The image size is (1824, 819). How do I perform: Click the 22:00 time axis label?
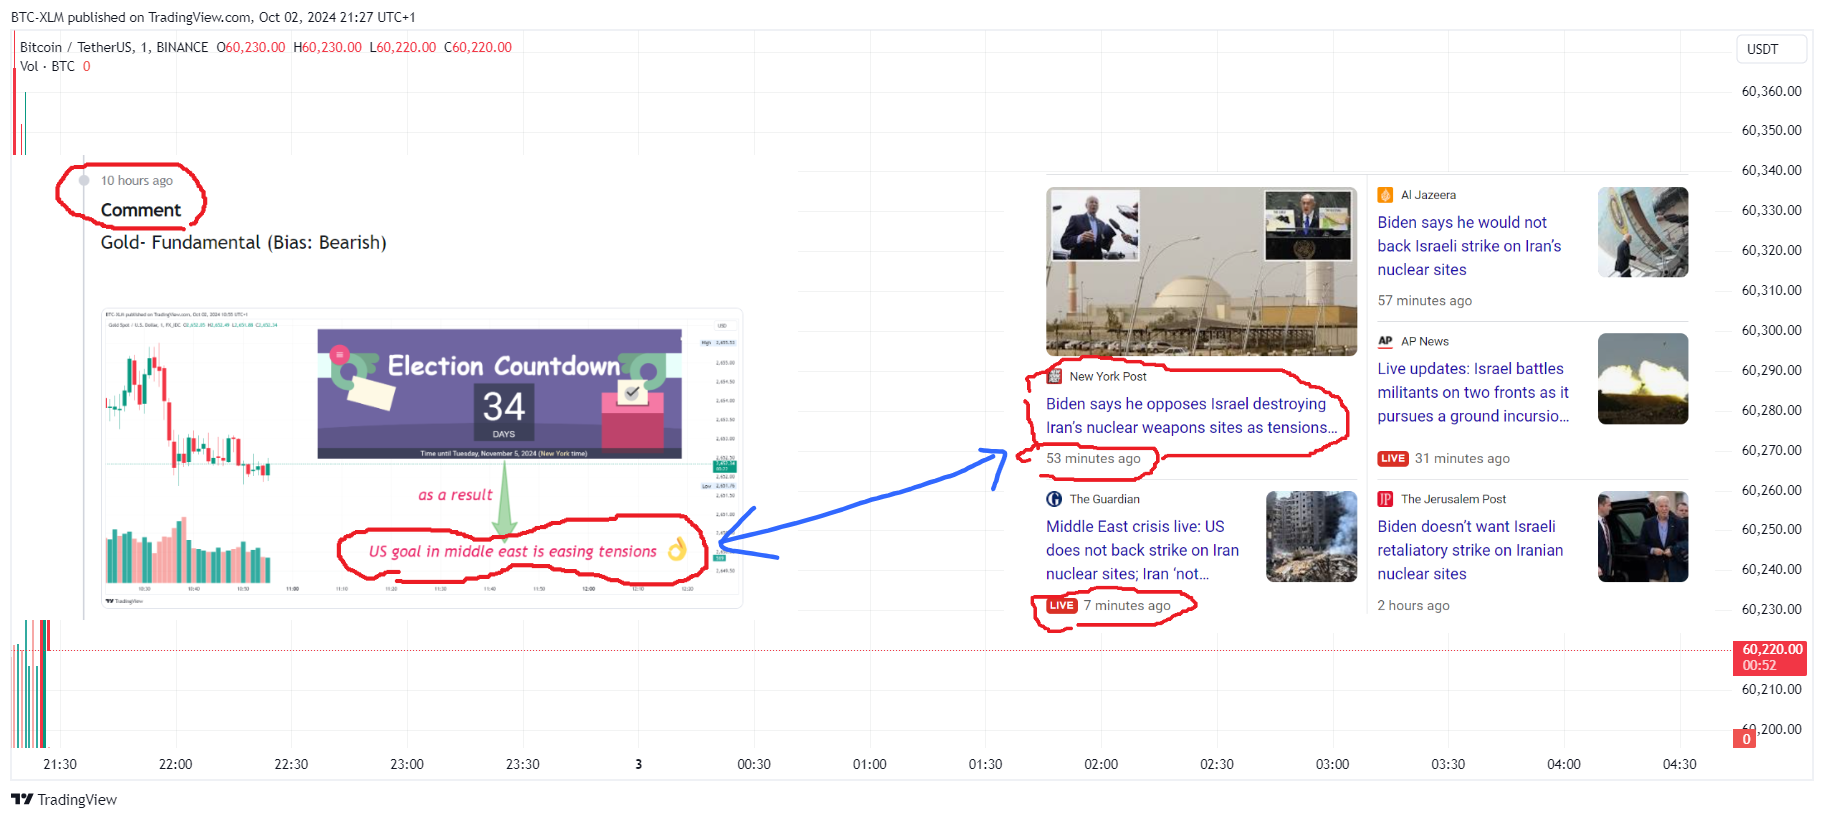click(x=175, y=764)
